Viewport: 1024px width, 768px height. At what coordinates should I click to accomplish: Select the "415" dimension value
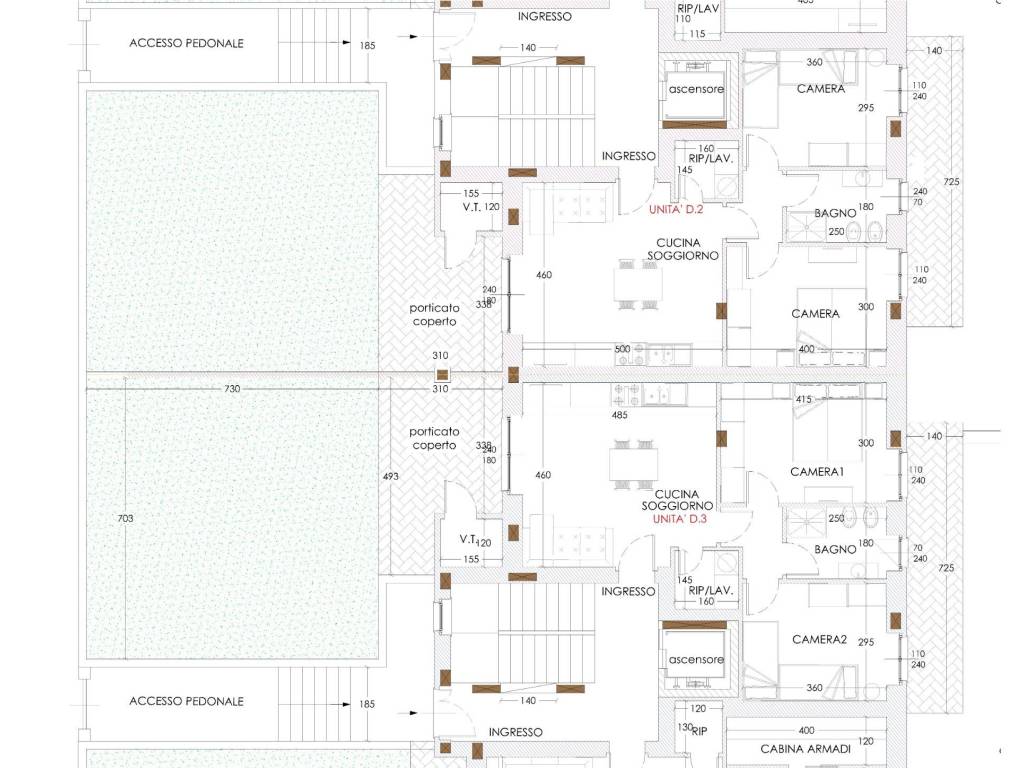point(803,399)
